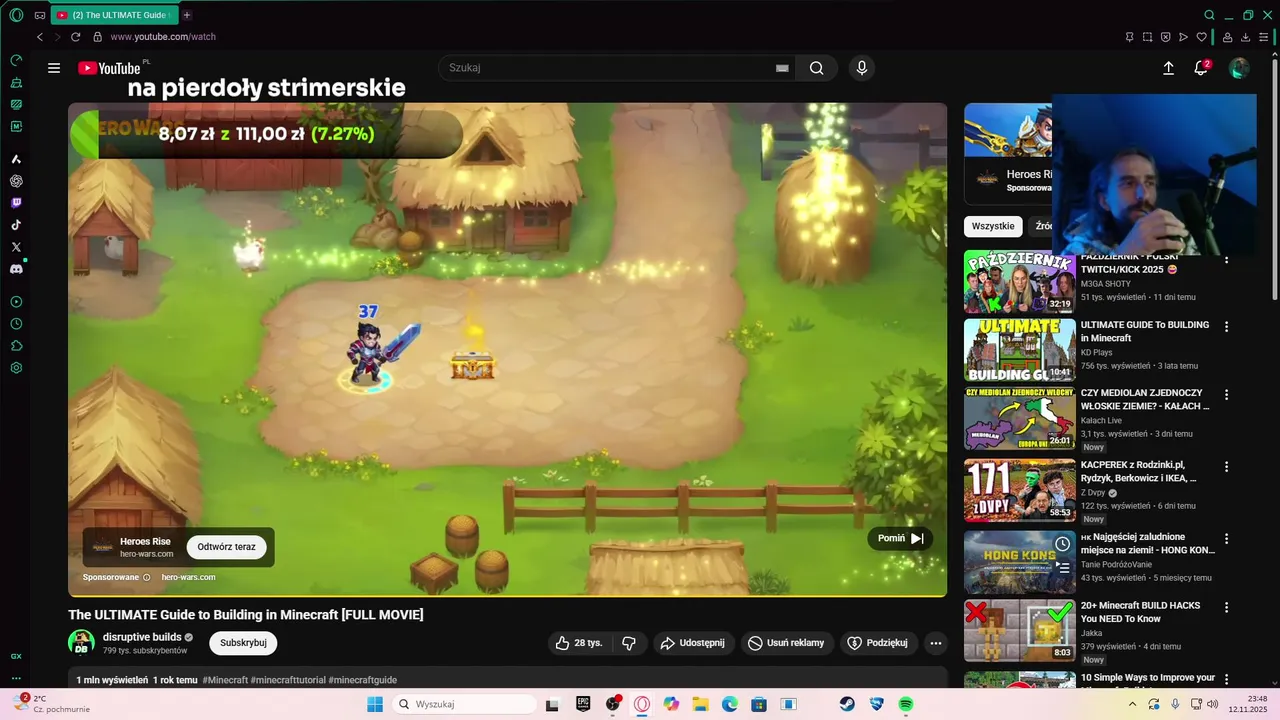
Task: Open GX Control speedometer icon in sidebar
Action: [16, 60]
